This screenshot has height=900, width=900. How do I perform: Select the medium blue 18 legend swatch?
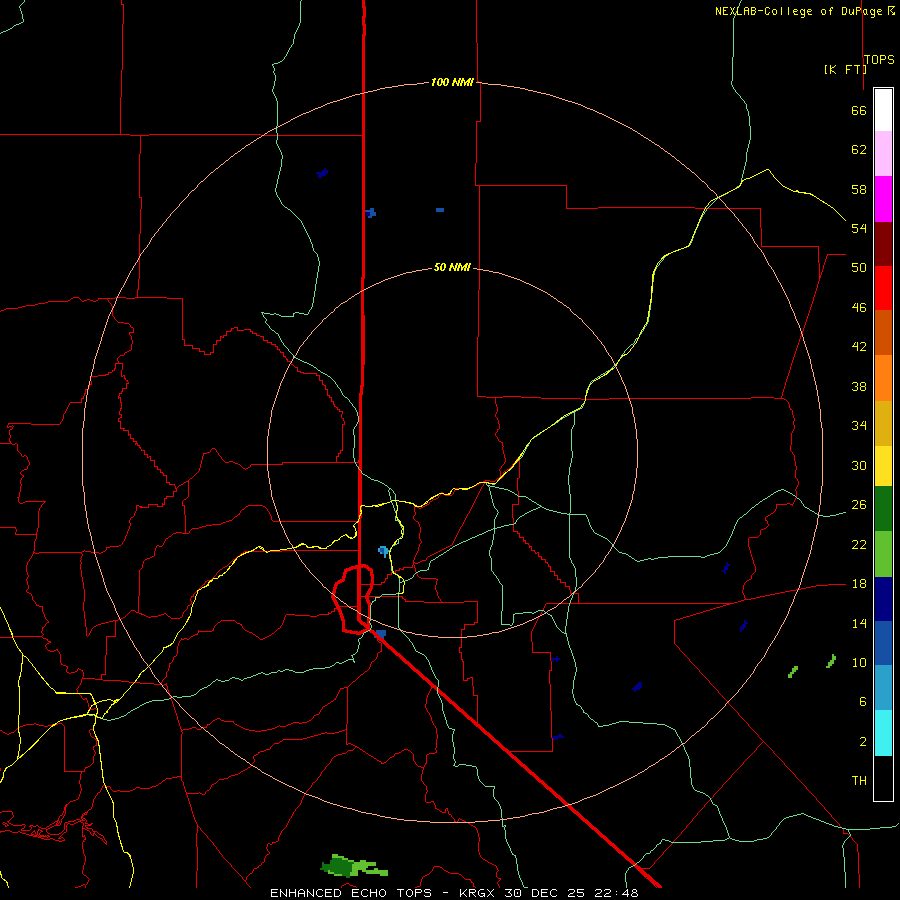(x=883, y=643)
